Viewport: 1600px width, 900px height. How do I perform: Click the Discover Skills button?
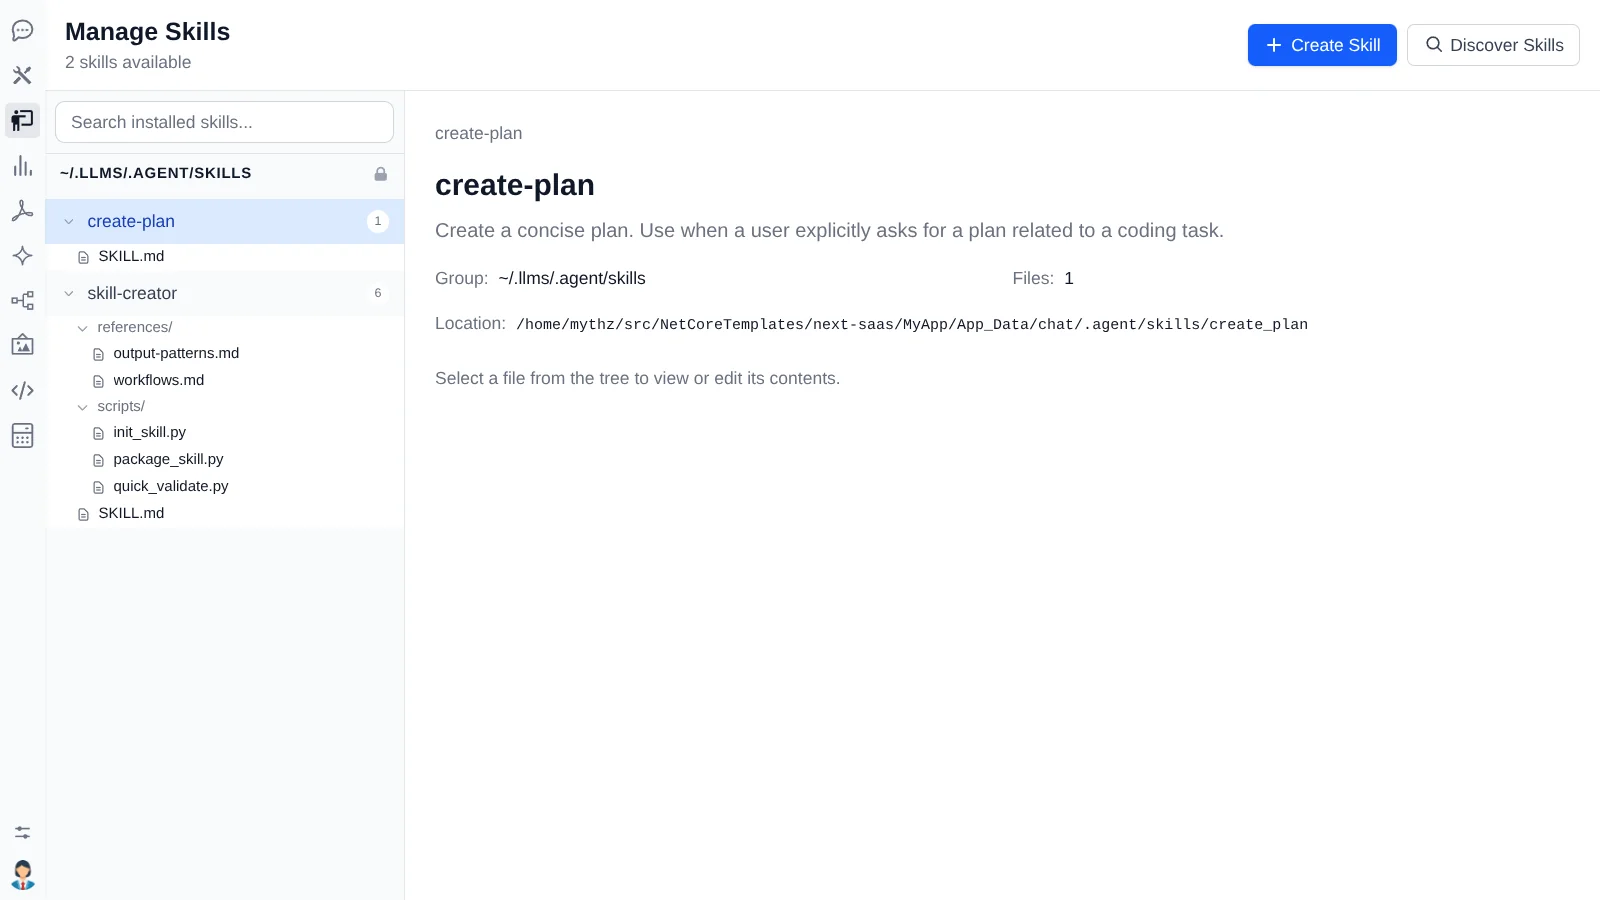[x=1493, y=45]
